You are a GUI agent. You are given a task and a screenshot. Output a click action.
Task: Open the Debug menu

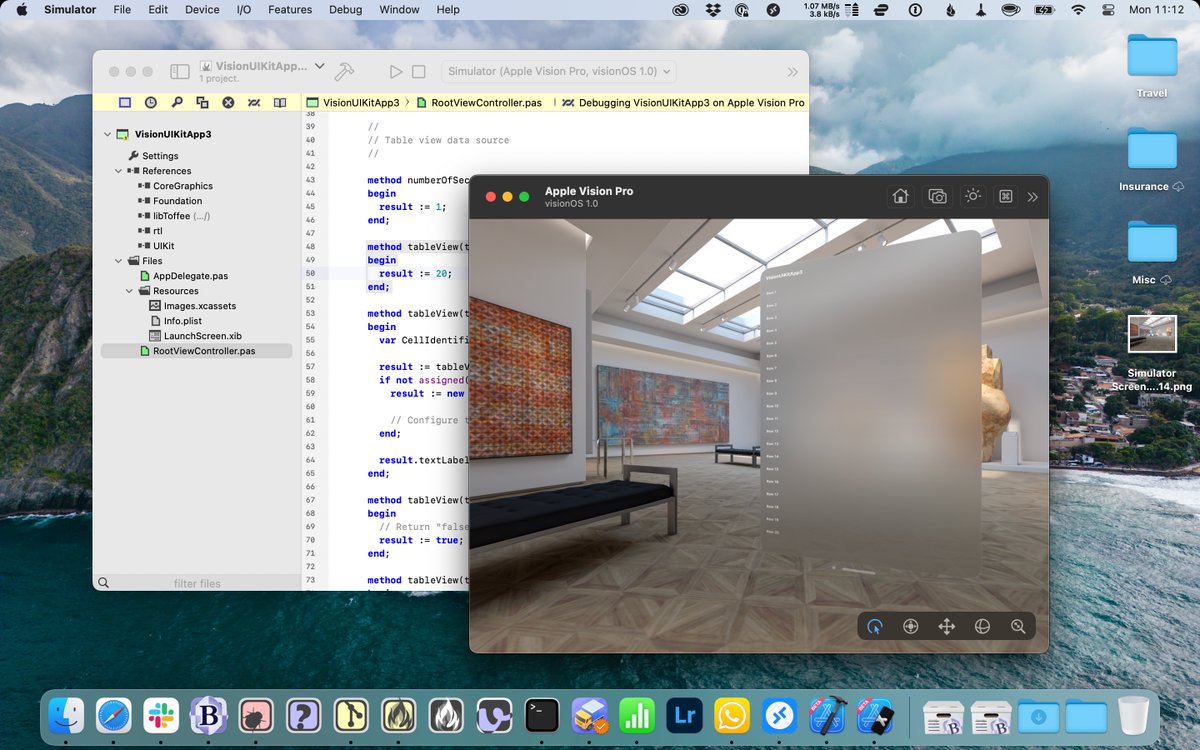(346, 9)
